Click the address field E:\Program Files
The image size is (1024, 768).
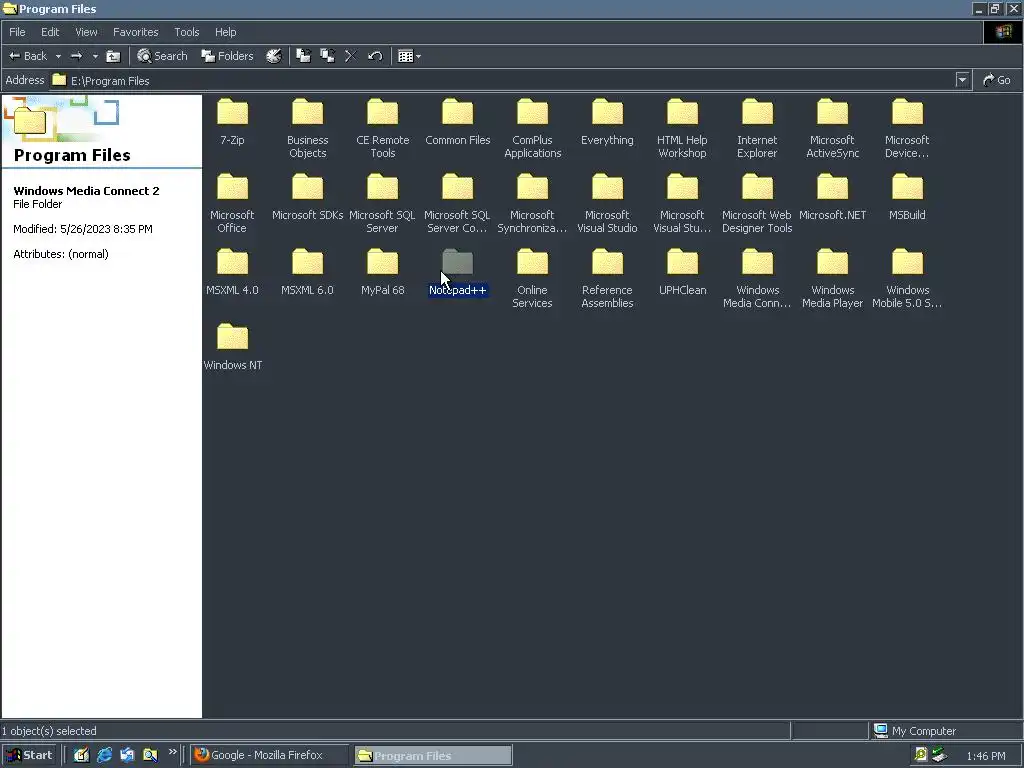coord(502,80)
